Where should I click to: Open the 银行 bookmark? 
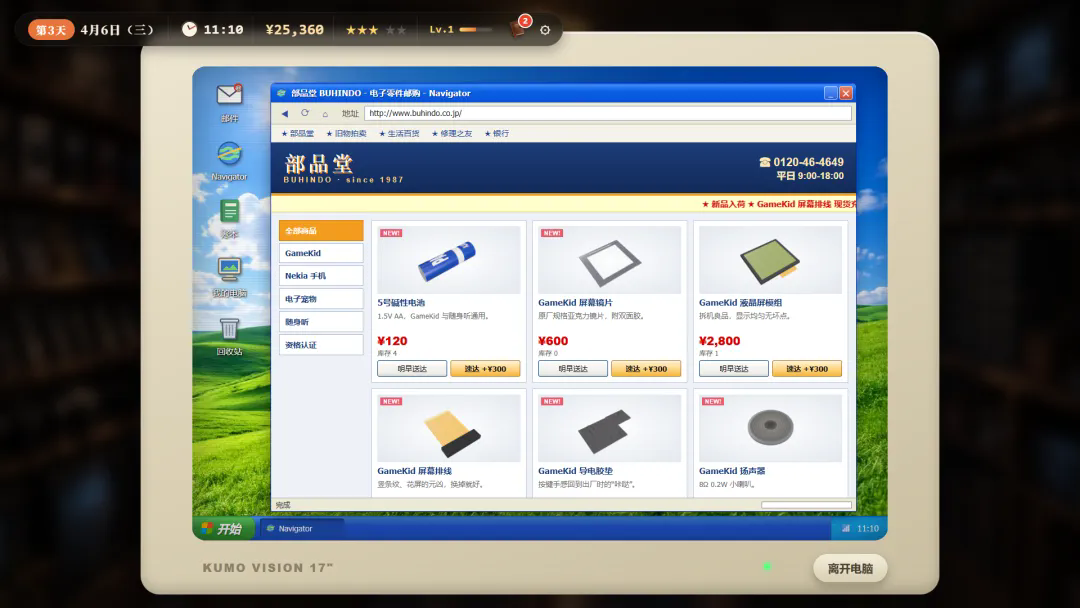497,134
